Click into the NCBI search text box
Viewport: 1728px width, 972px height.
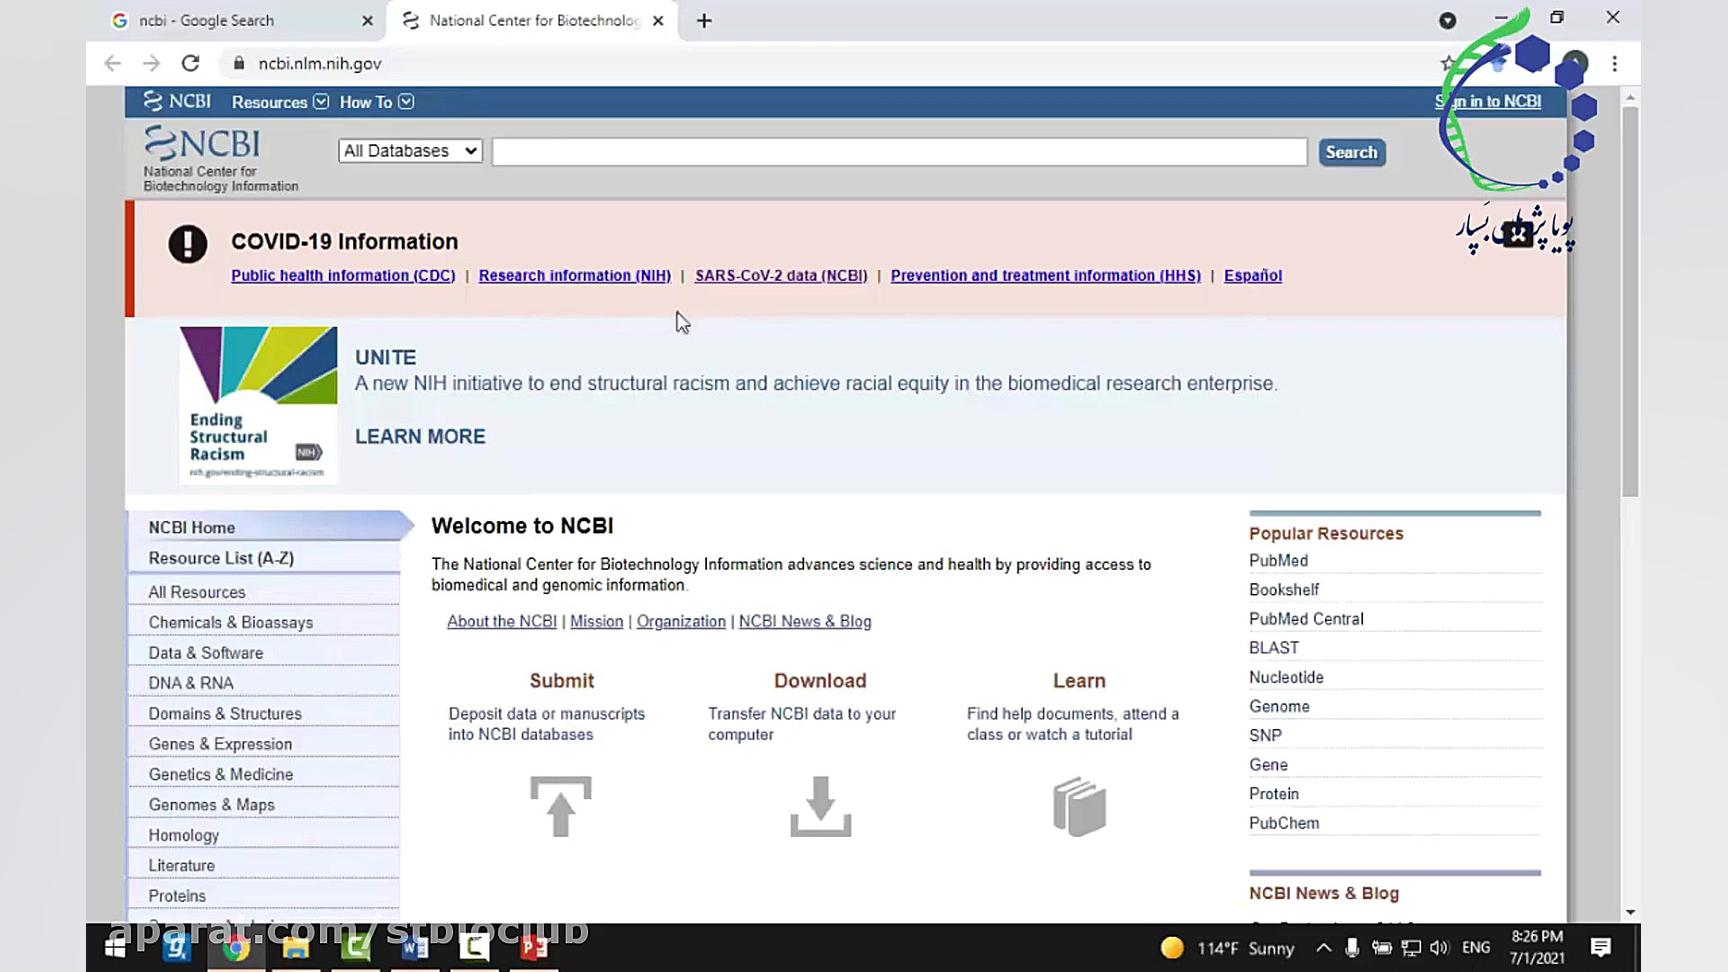[x=899, y=152]
